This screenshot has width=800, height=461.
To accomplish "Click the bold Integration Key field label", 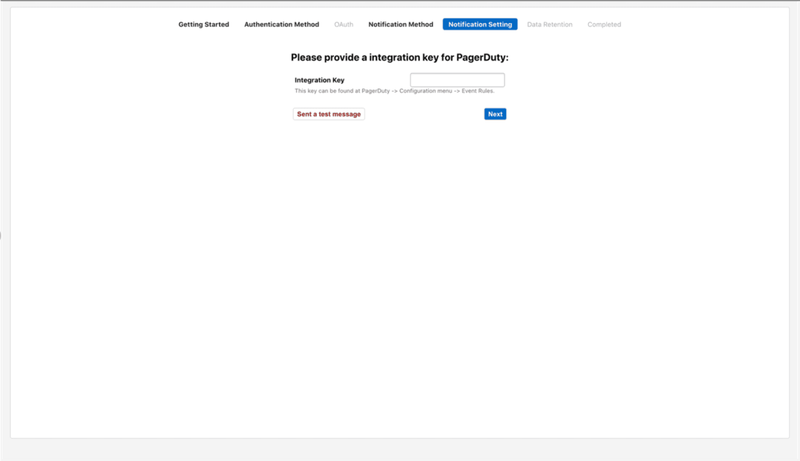I will click(x=319, y=80).
